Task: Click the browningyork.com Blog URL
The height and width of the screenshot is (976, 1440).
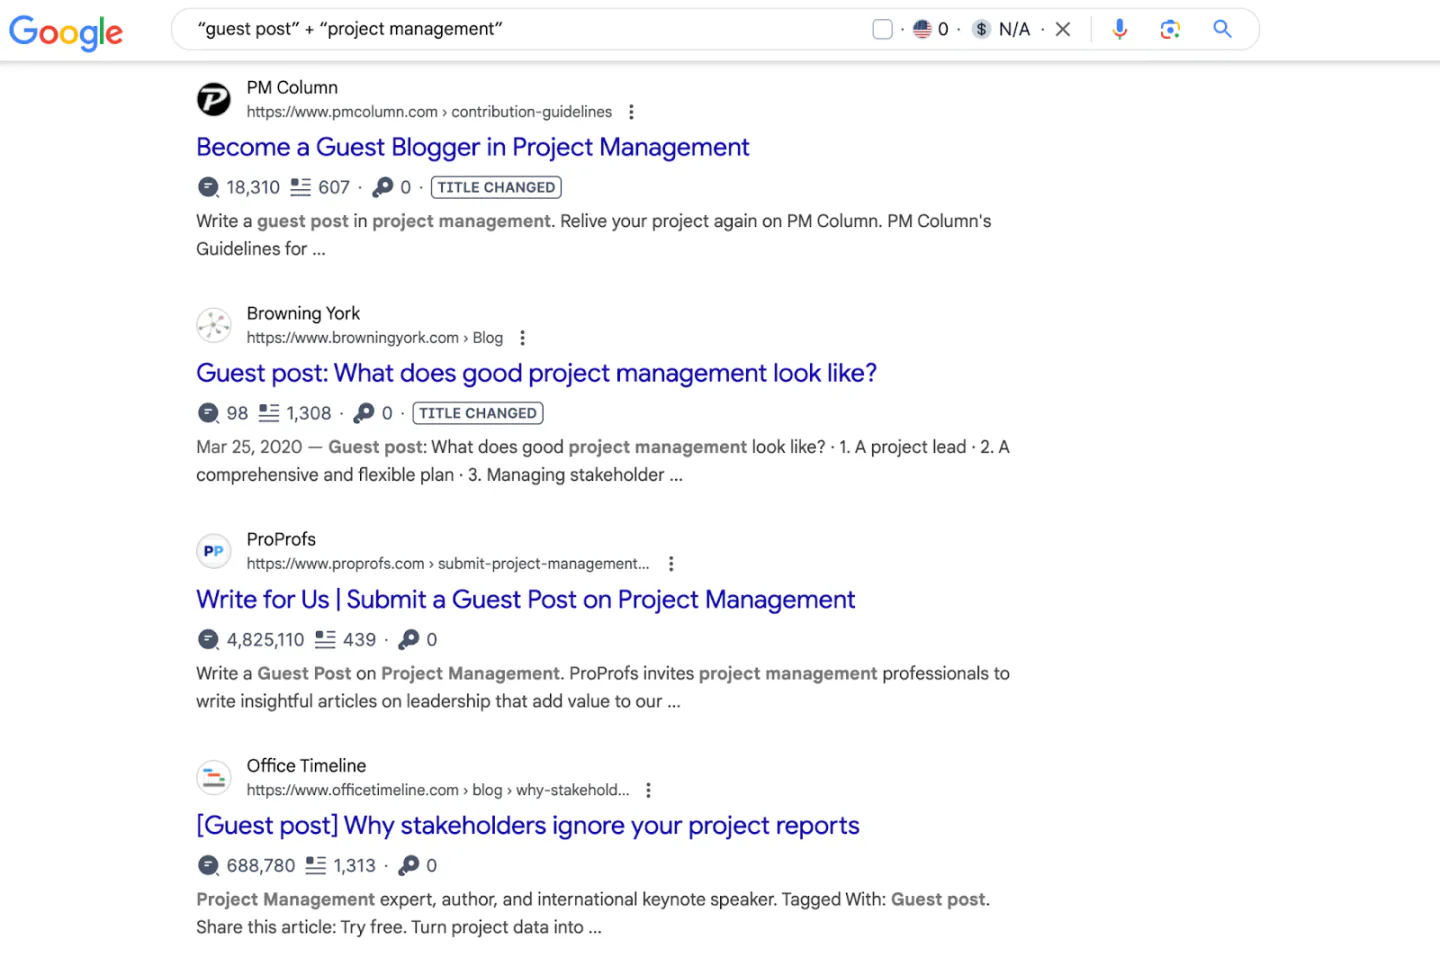Action: 375,338
